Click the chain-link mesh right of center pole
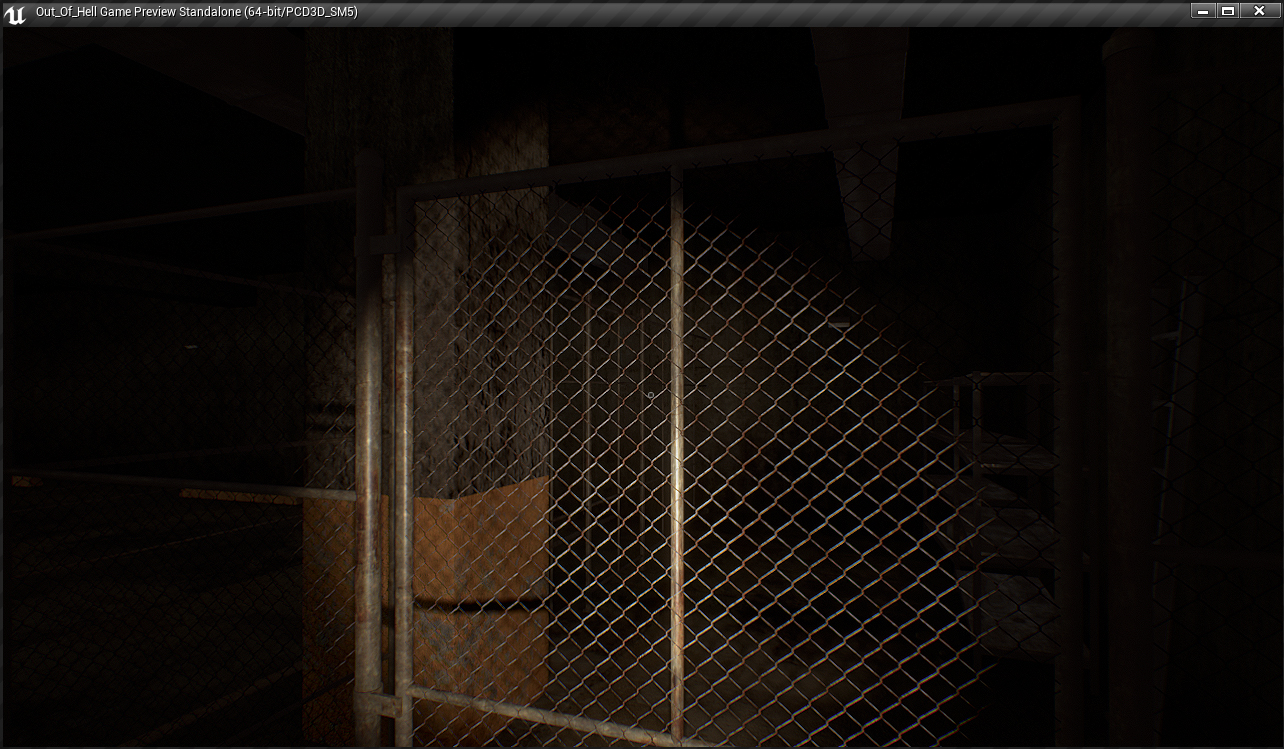Screen dimensions: 1284x749 [x=800, y=450]
